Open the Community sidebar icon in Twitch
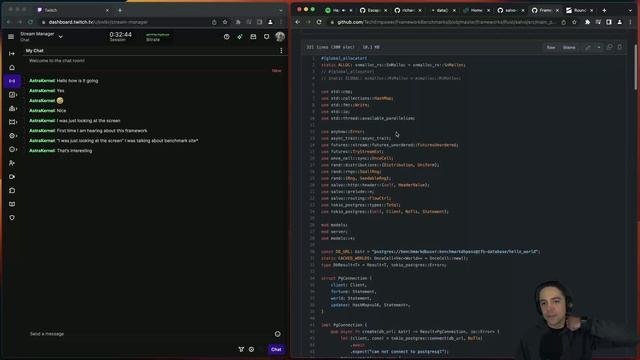 pyautogui.click(x=12, y=109)
